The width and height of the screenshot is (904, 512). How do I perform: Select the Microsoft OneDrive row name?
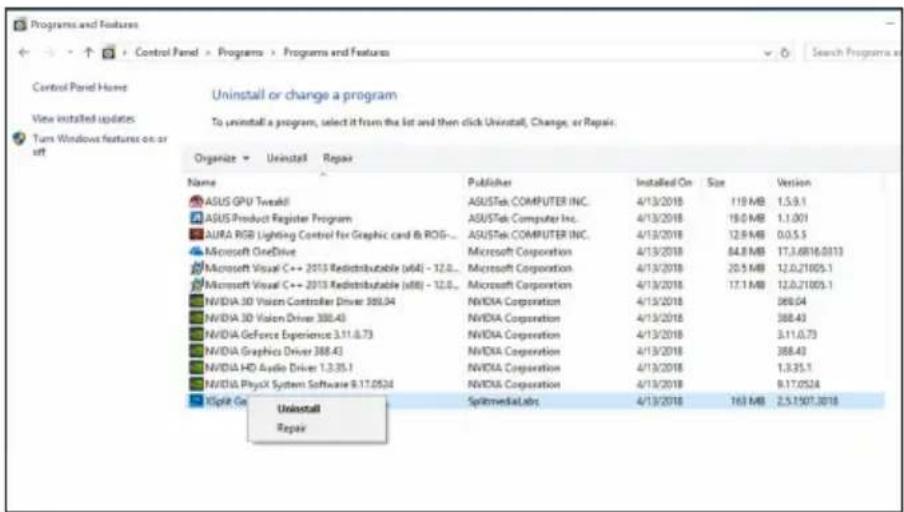pos(250,252)
